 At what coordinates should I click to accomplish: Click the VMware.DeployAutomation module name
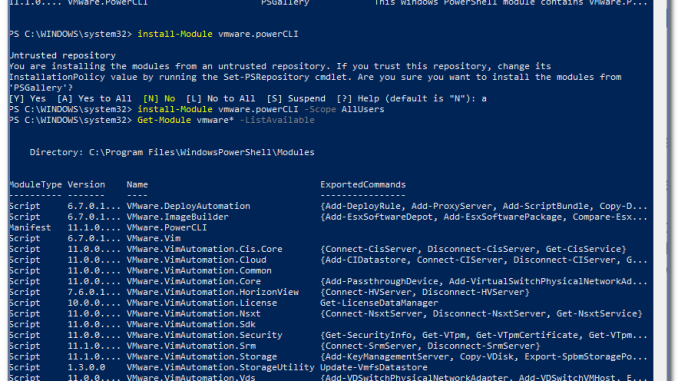(188, 206)
